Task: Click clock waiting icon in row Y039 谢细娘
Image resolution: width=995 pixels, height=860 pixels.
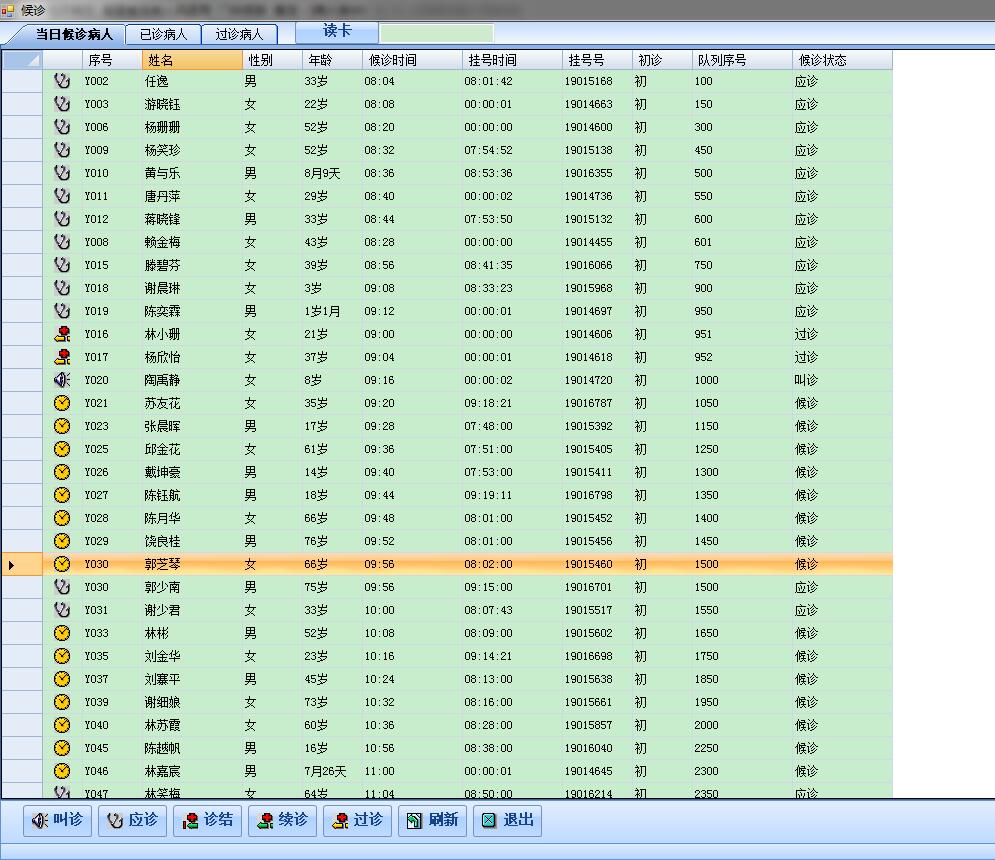Action: click(62, 702)
